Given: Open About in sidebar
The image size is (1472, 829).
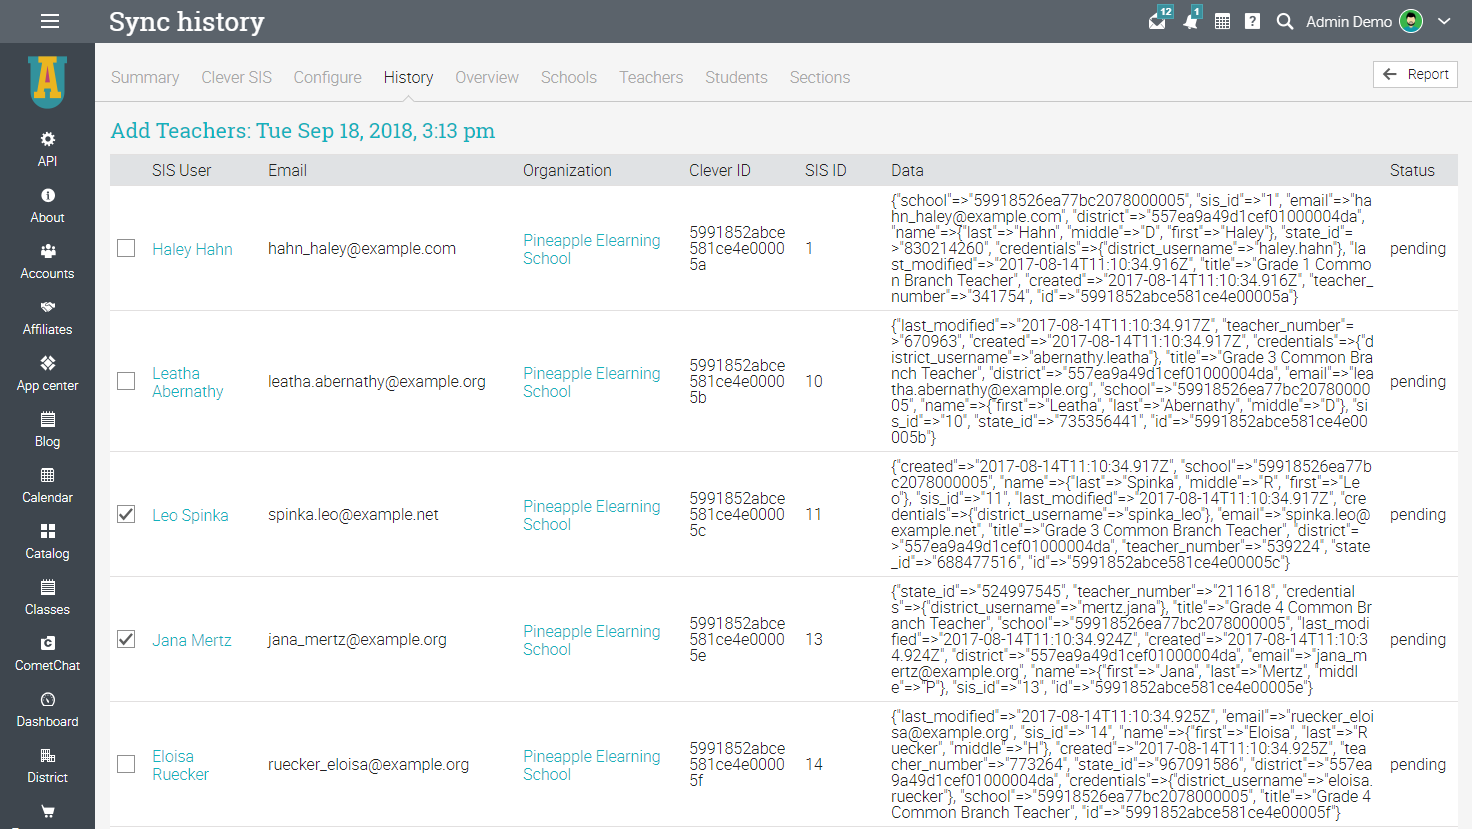Looking at the screenshot, I should coord(47,205).
